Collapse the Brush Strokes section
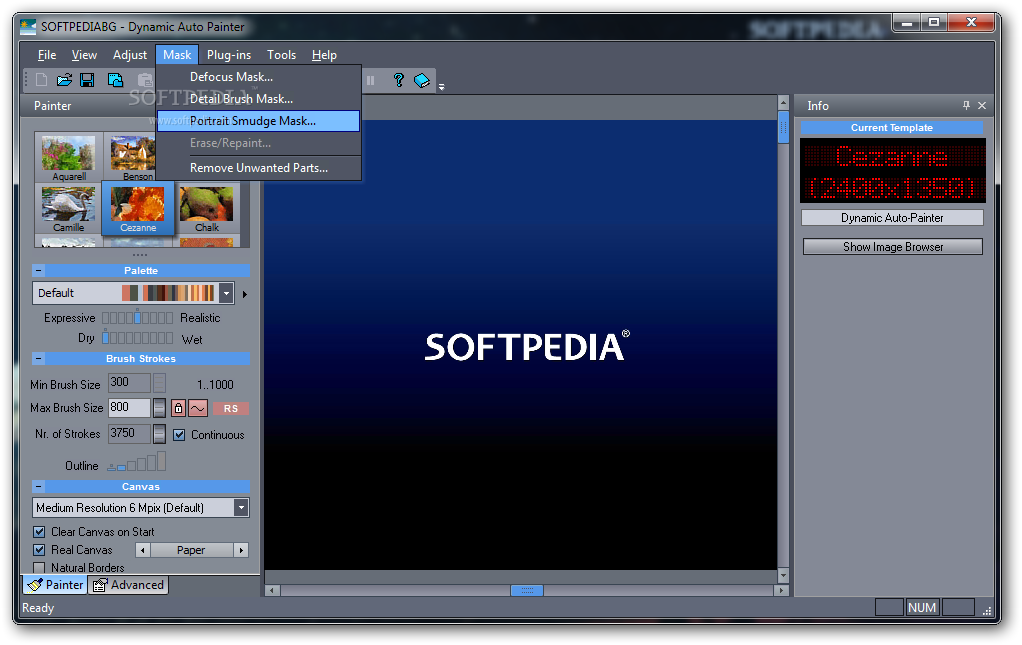The width and height of the screenshot is (1022, 645). pyautogui.click(x=38, y=358)
